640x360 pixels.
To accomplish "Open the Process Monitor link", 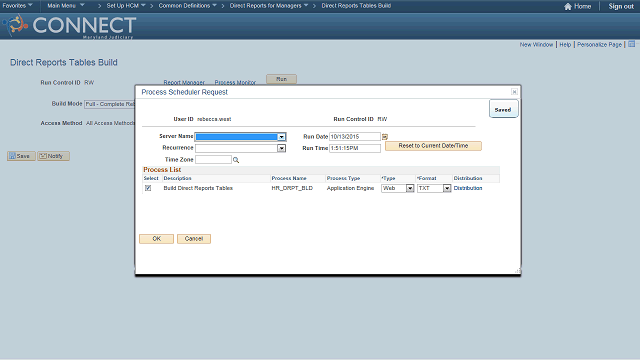I will [x=235, y=82].
